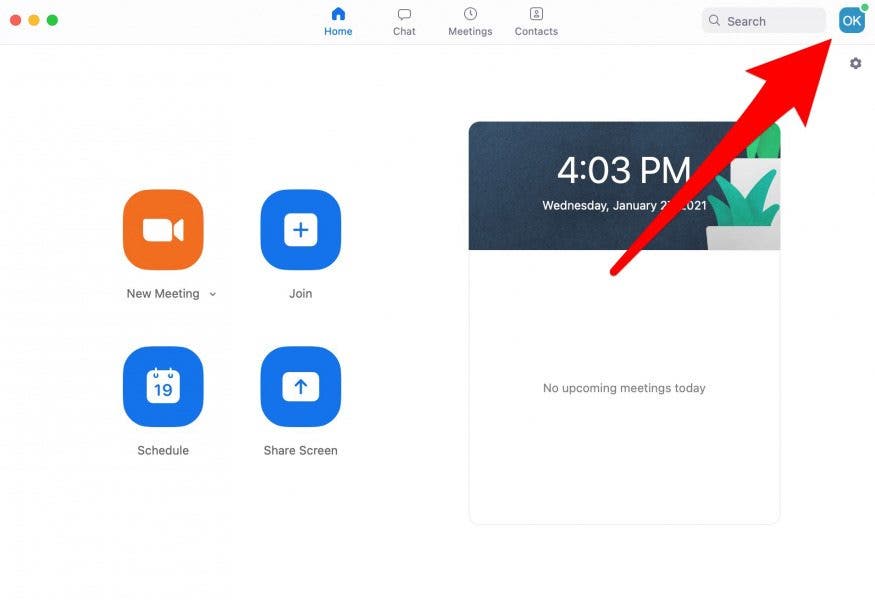Image resolution: width=875 pixels, height=600 pixels.
Task: Switch to the Home tab
Action: 338,21
